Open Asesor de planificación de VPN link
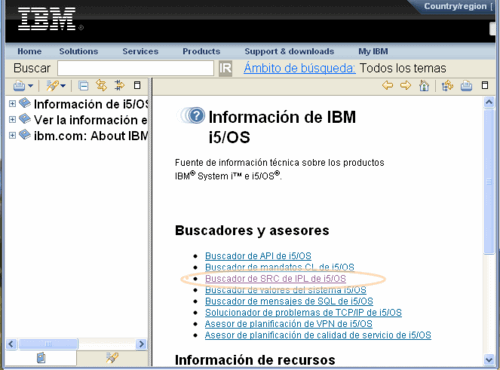Image resolution: width=500 pixels, height=370 pixels. [x=289, y=324]
